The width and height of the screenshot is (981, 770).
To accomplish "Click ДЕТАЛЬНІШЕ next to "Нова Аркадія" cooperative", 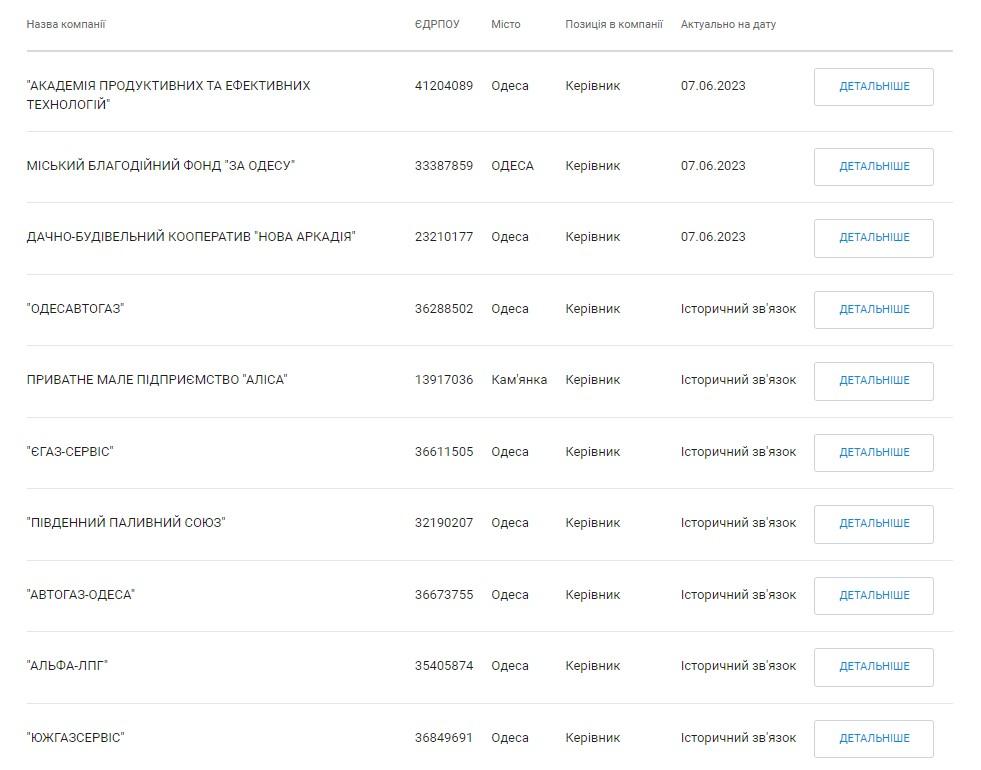I will point(873,238).
